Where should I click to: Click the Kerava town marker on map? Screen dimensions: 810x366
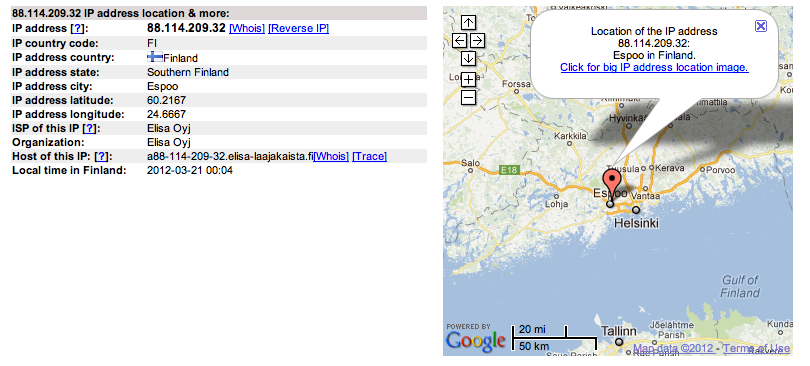click(x=651, y=168)
